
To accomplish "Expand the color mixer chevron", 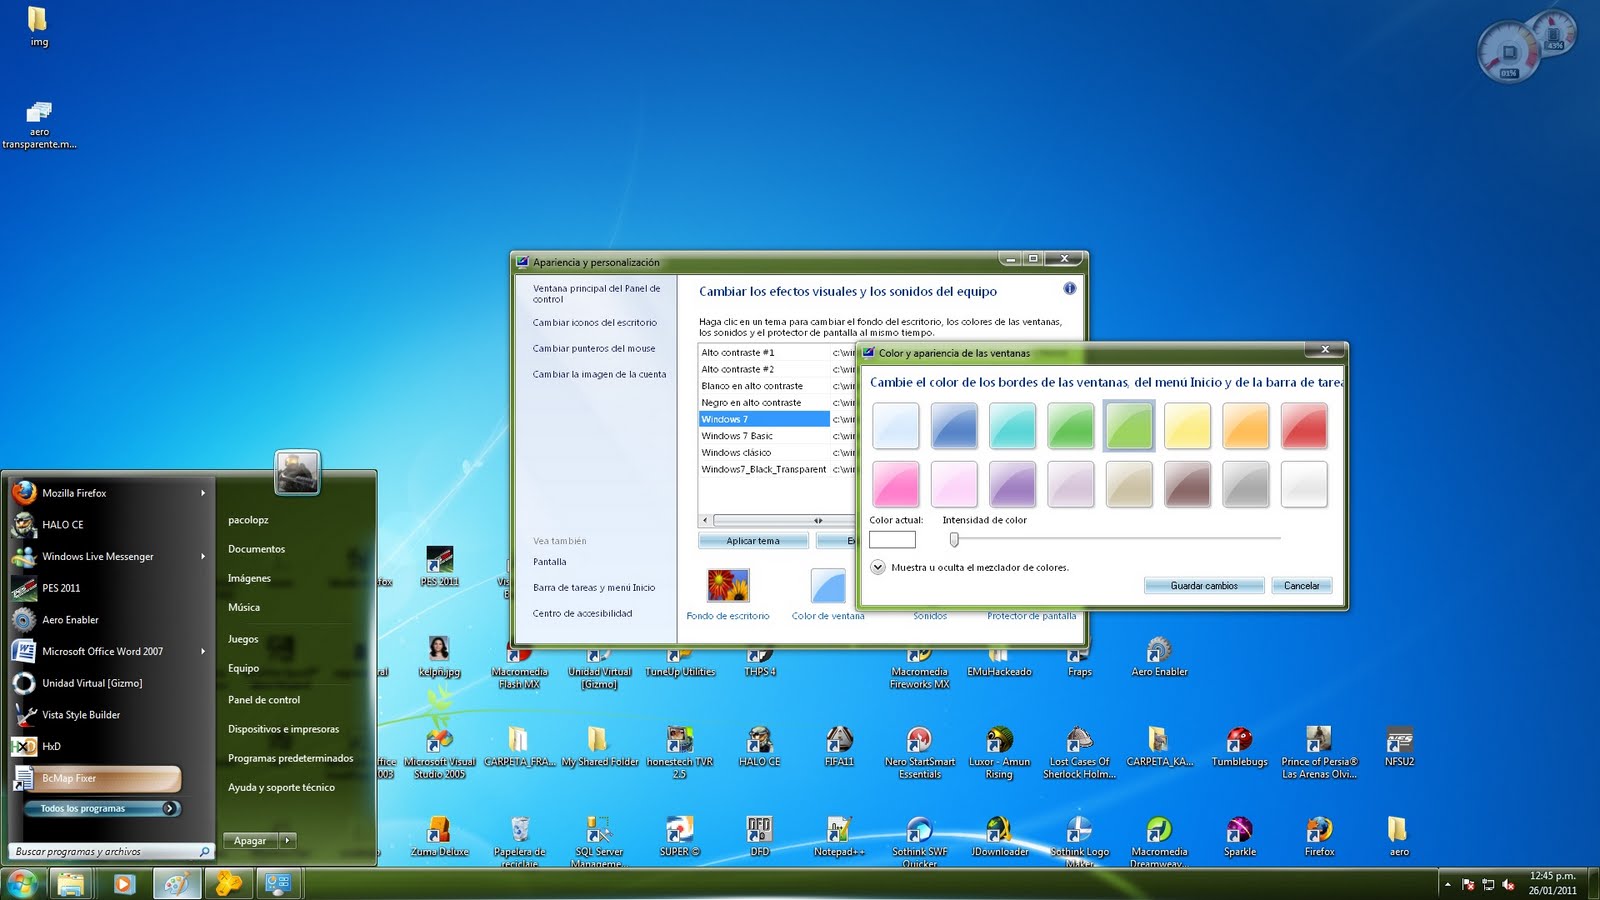I will click(878, 567).
